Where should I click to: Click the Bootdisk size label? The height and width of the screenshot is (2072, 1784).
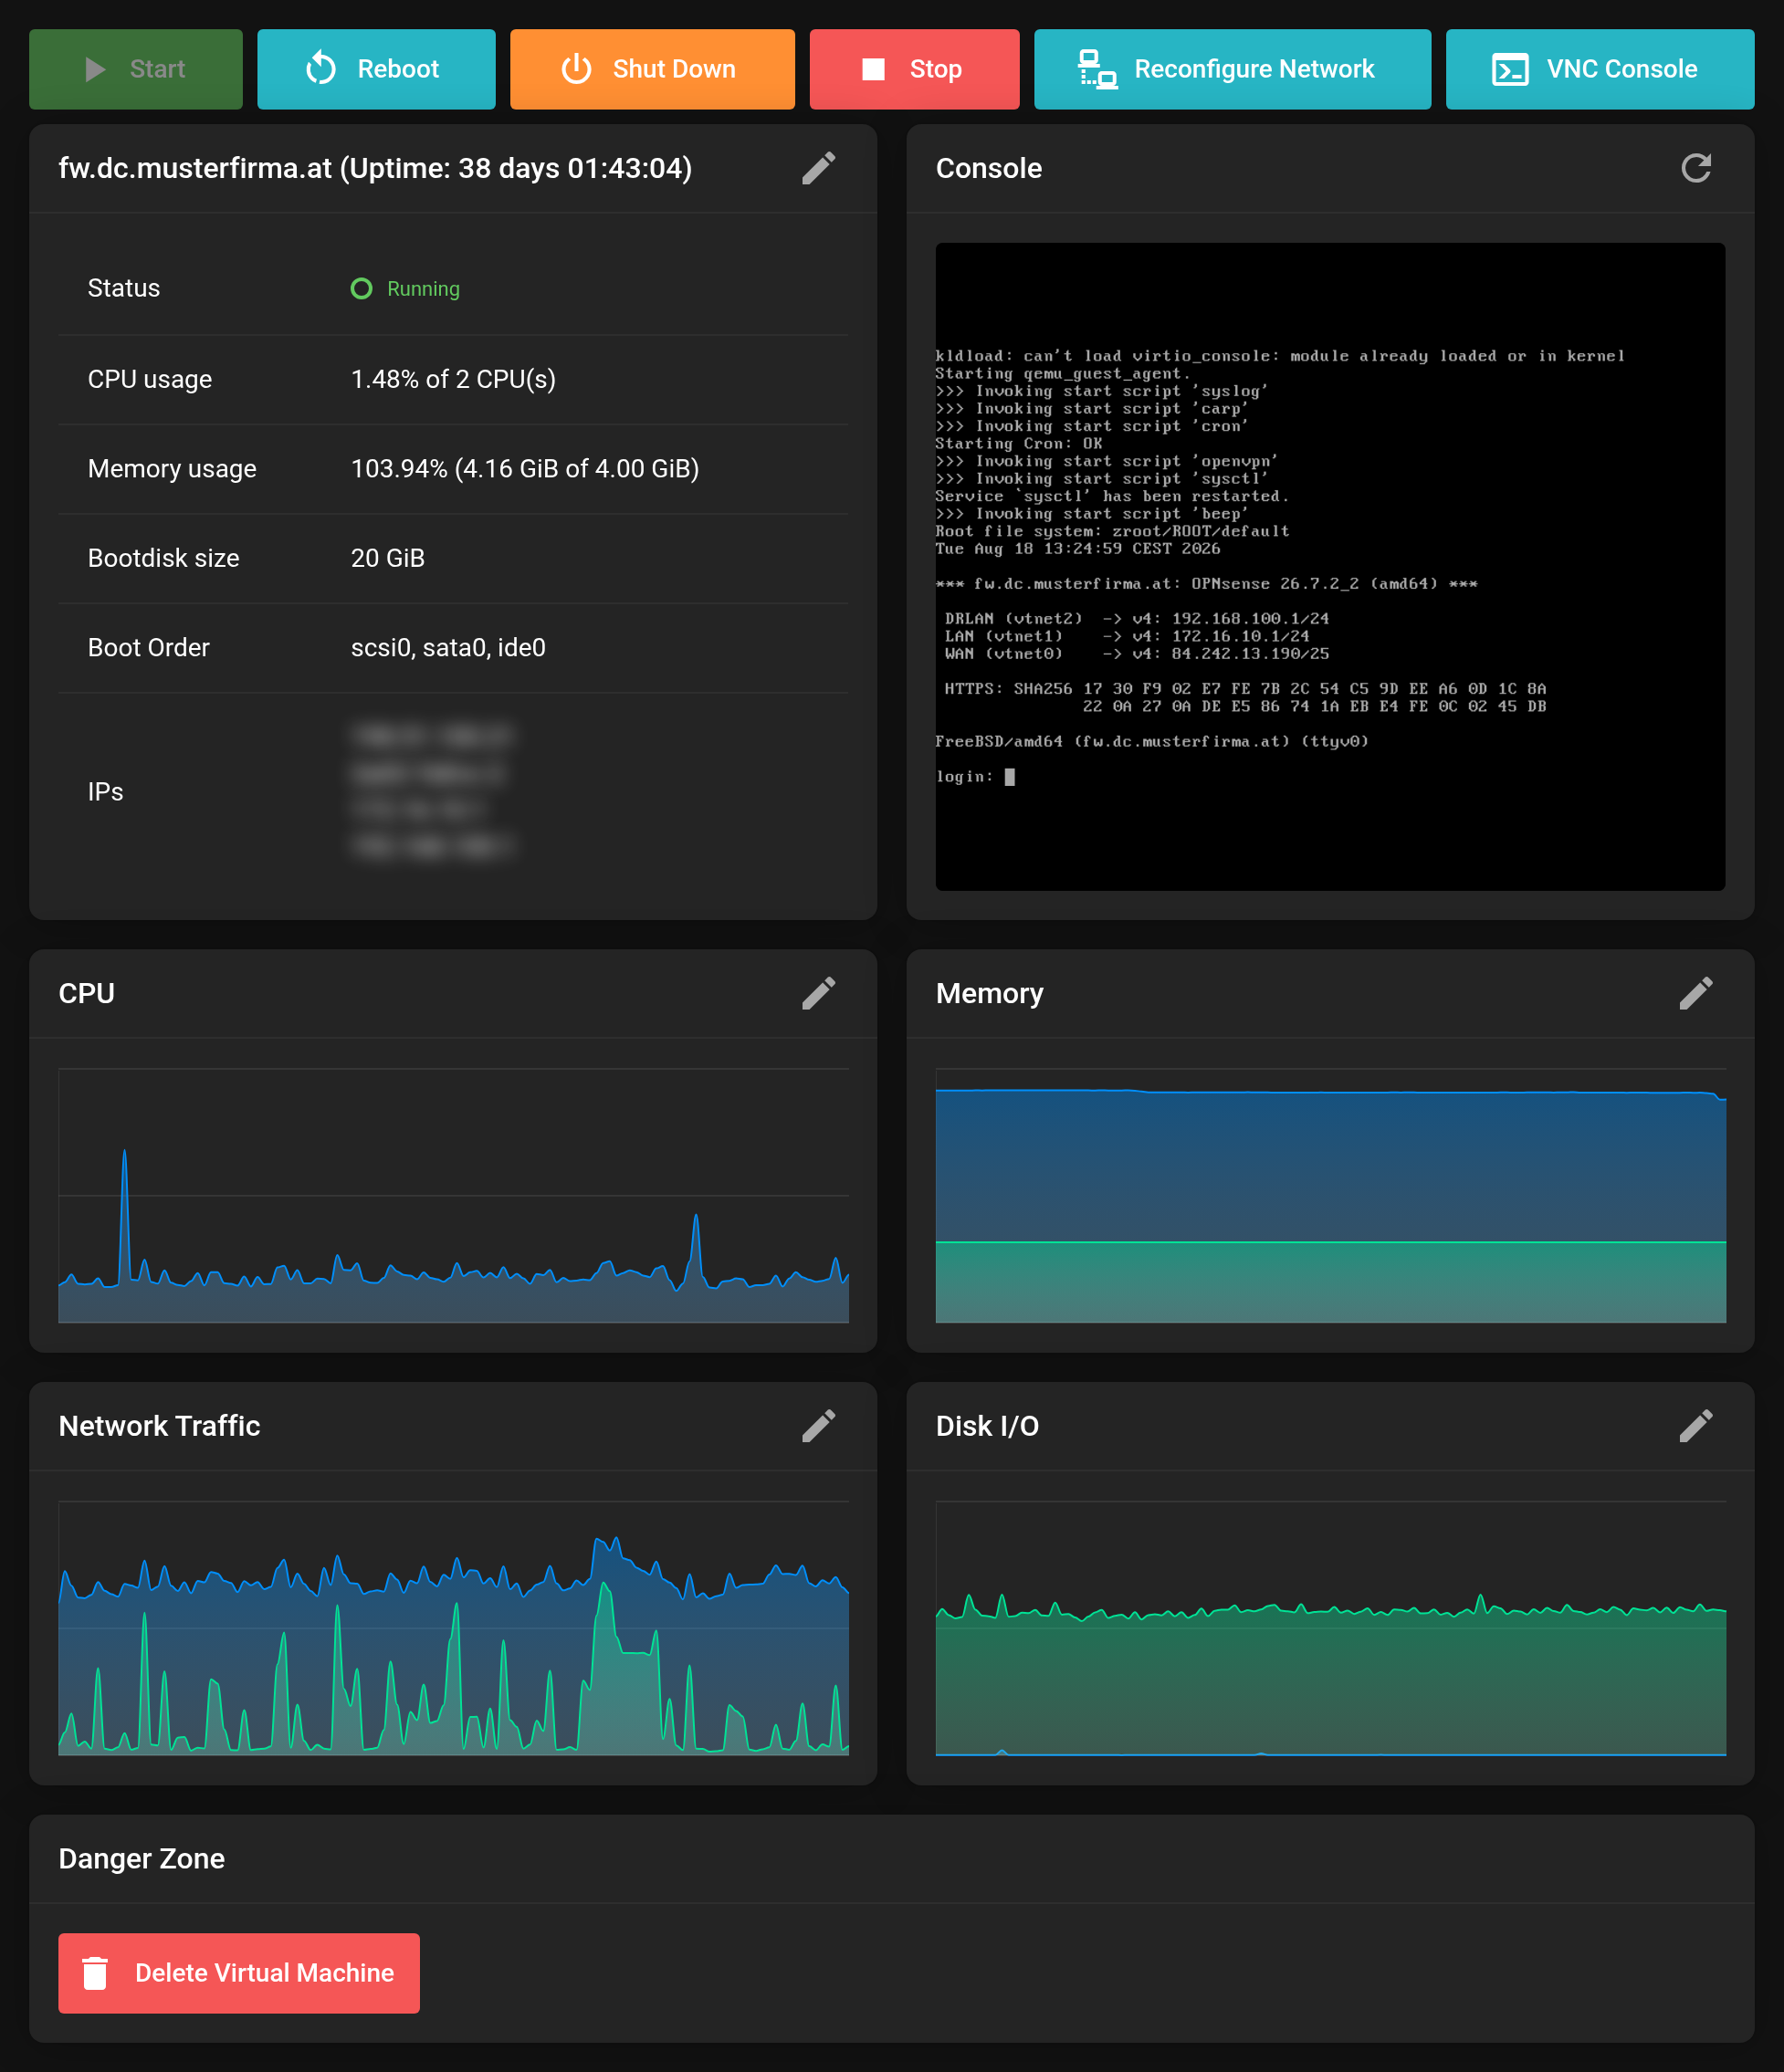tap(164, 558)
